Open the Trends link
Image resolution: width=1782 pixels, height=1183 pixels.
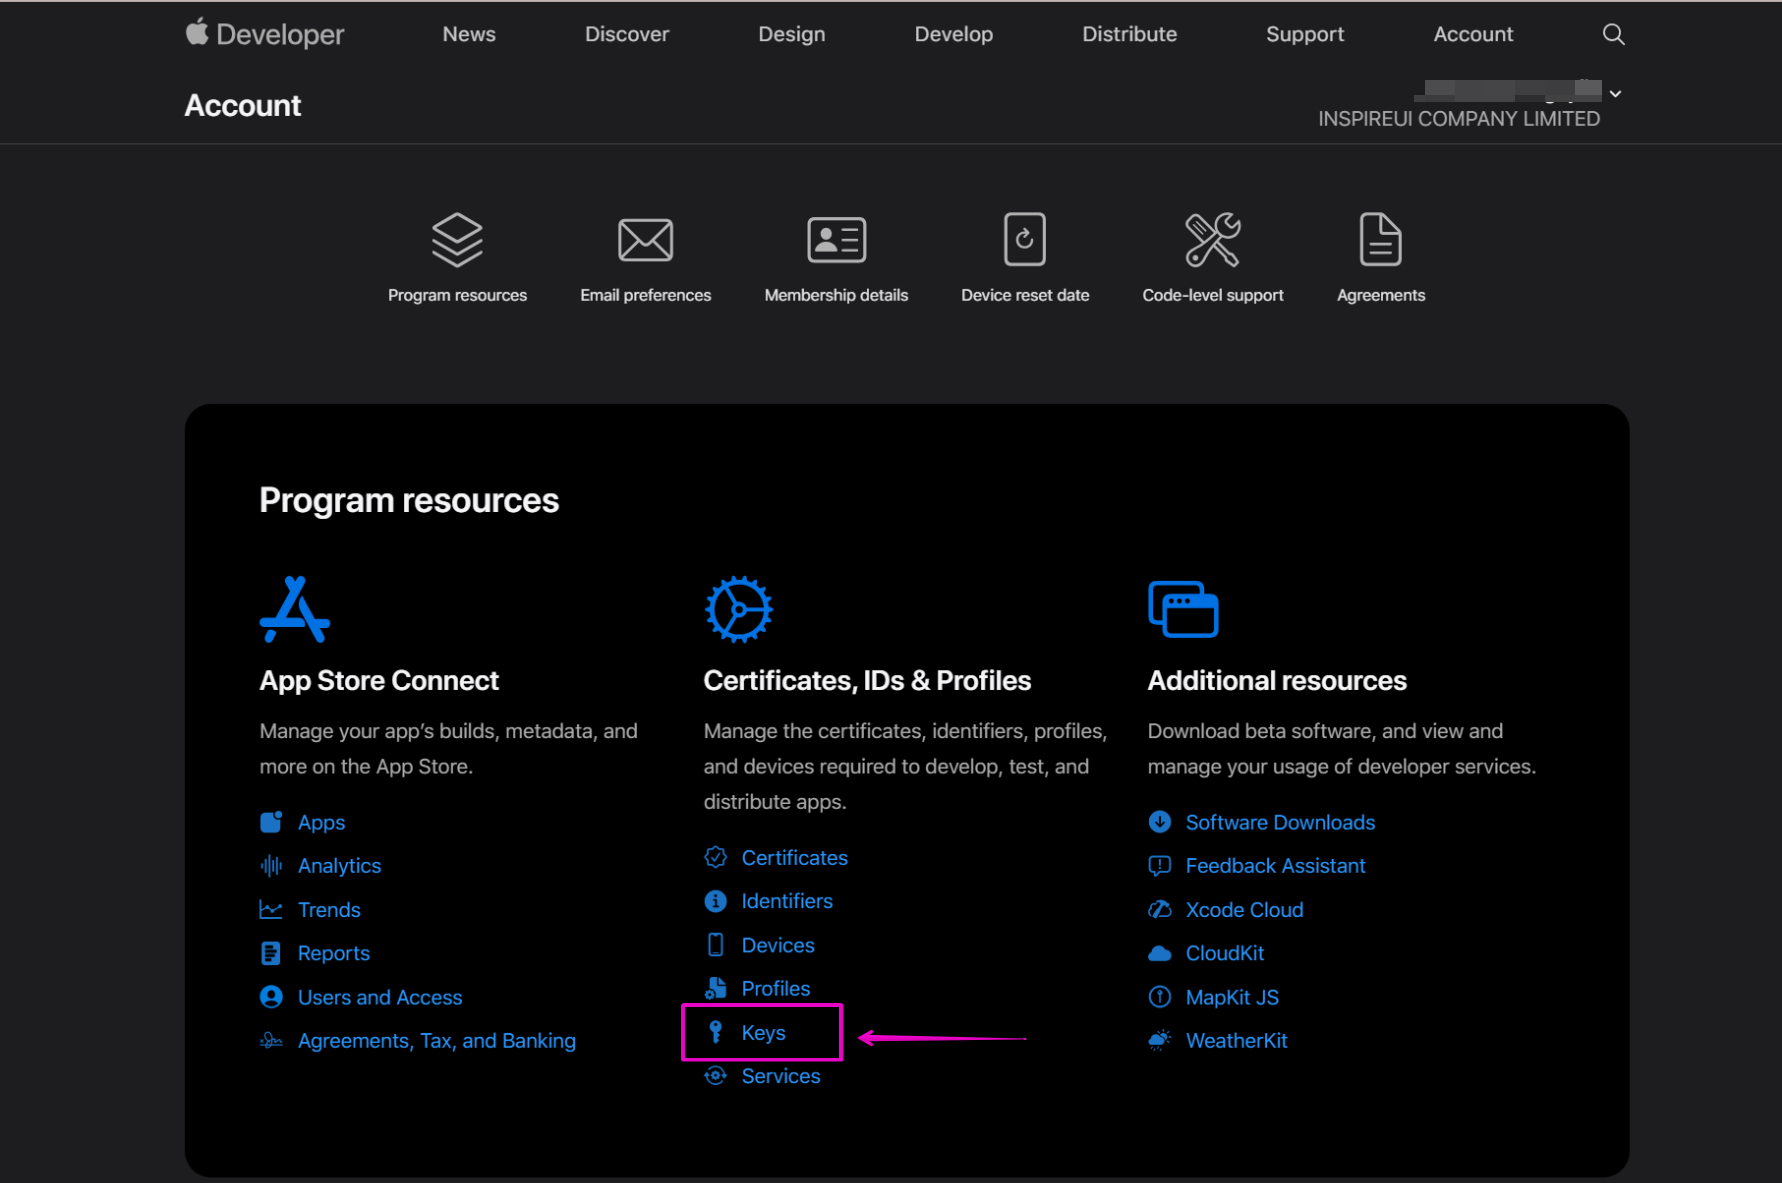[x=329, y=910]
